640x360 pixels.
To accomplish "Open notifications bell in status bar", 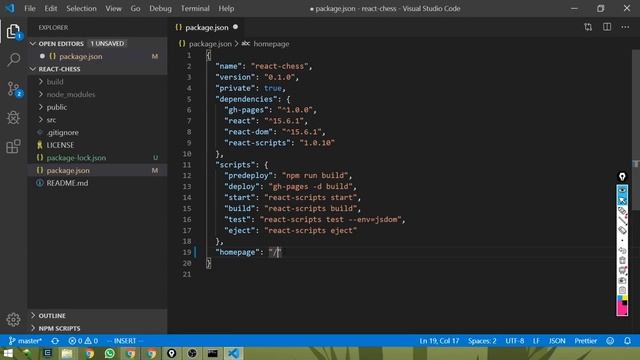I will coord(627,341).
